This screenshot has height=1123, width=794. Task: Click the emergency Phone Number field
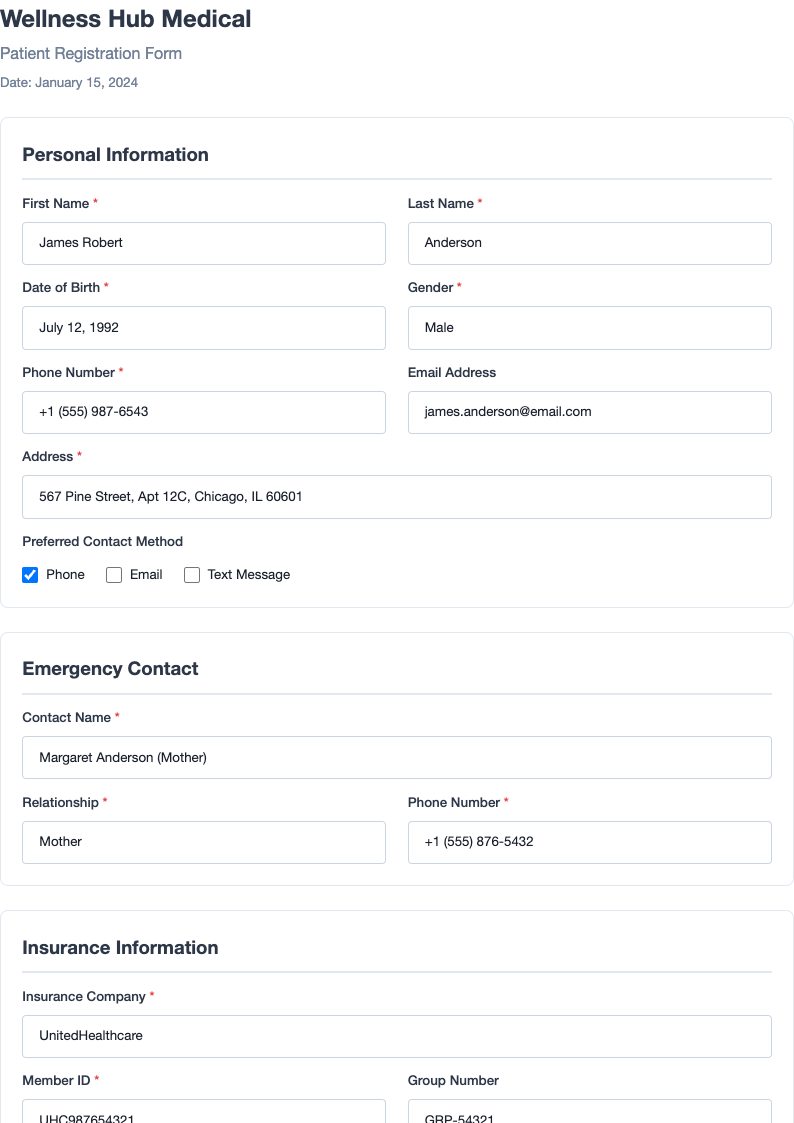point(589,842)
